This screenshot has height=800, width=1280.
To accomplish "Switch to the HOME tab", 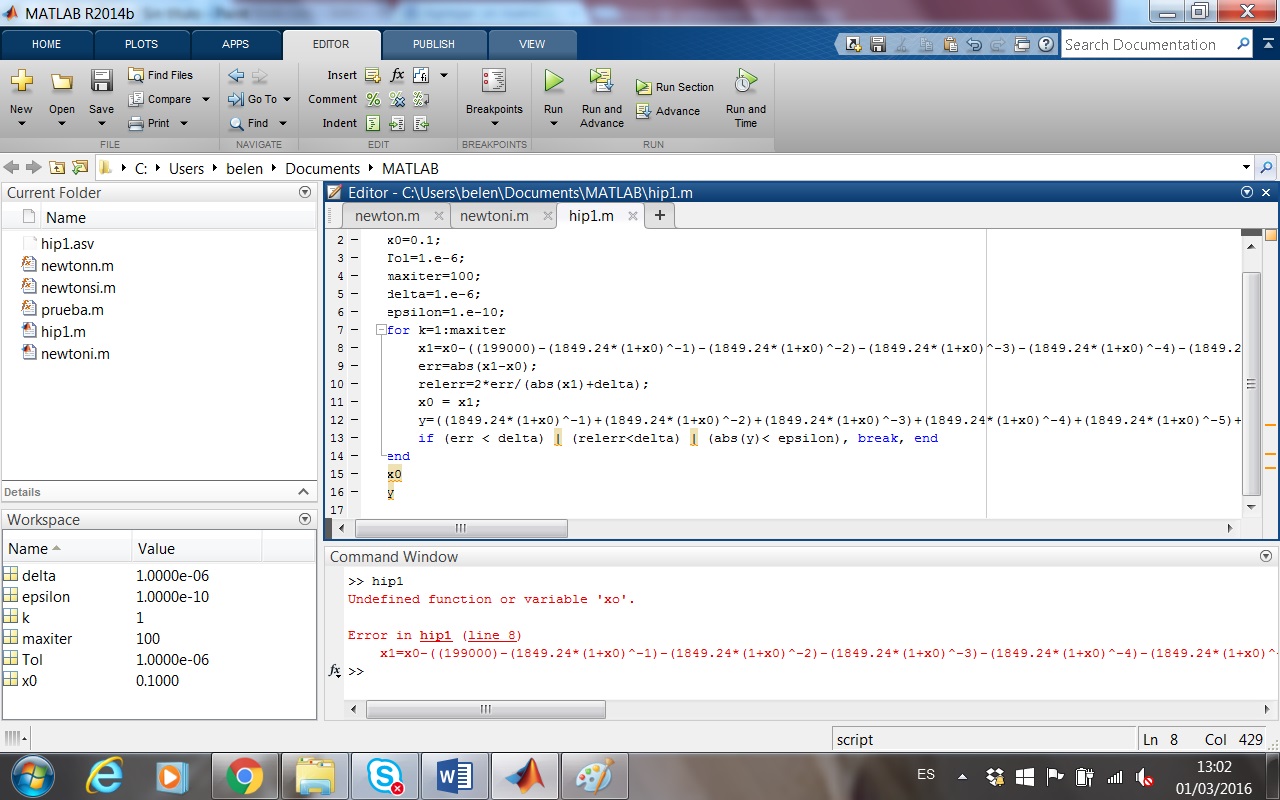I will tap(46, 44).
